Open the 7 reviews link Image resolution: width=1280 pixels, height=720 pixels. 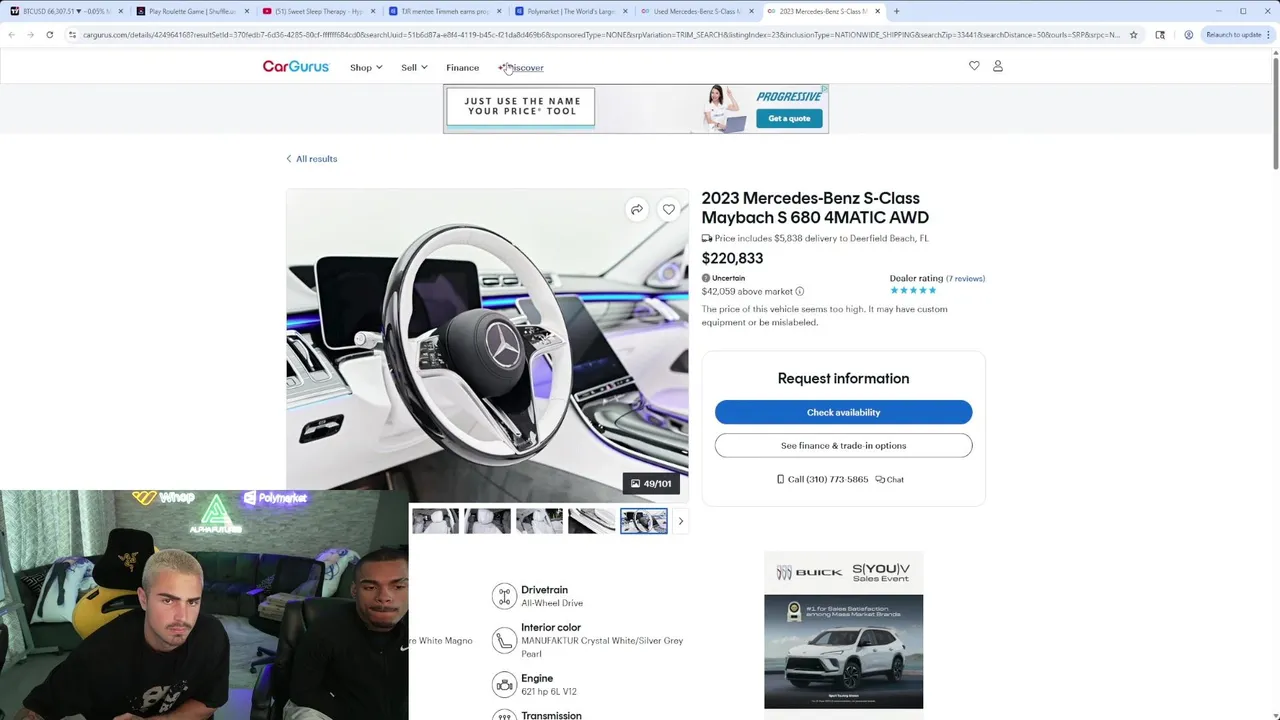click(966, 279)
